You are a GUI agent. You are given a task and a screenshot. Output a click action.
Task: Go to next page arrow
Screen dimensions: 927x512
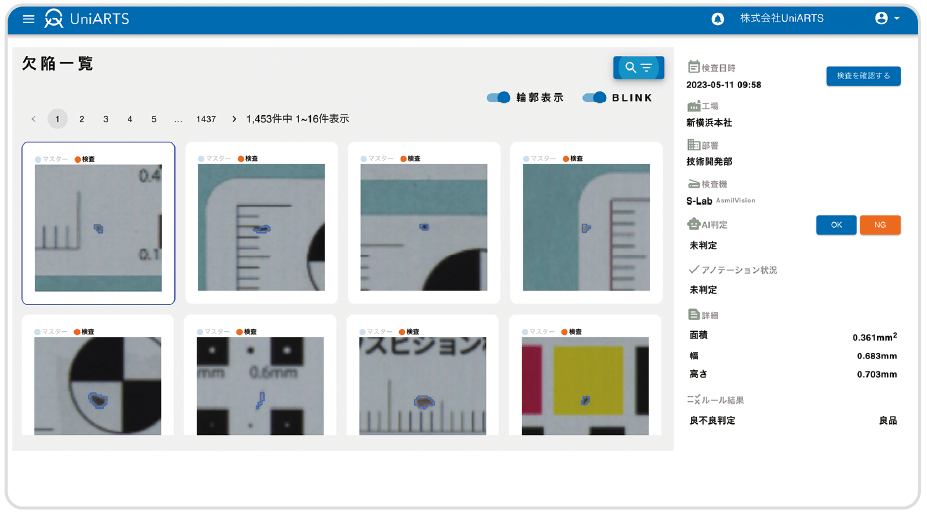click(234, 119)
